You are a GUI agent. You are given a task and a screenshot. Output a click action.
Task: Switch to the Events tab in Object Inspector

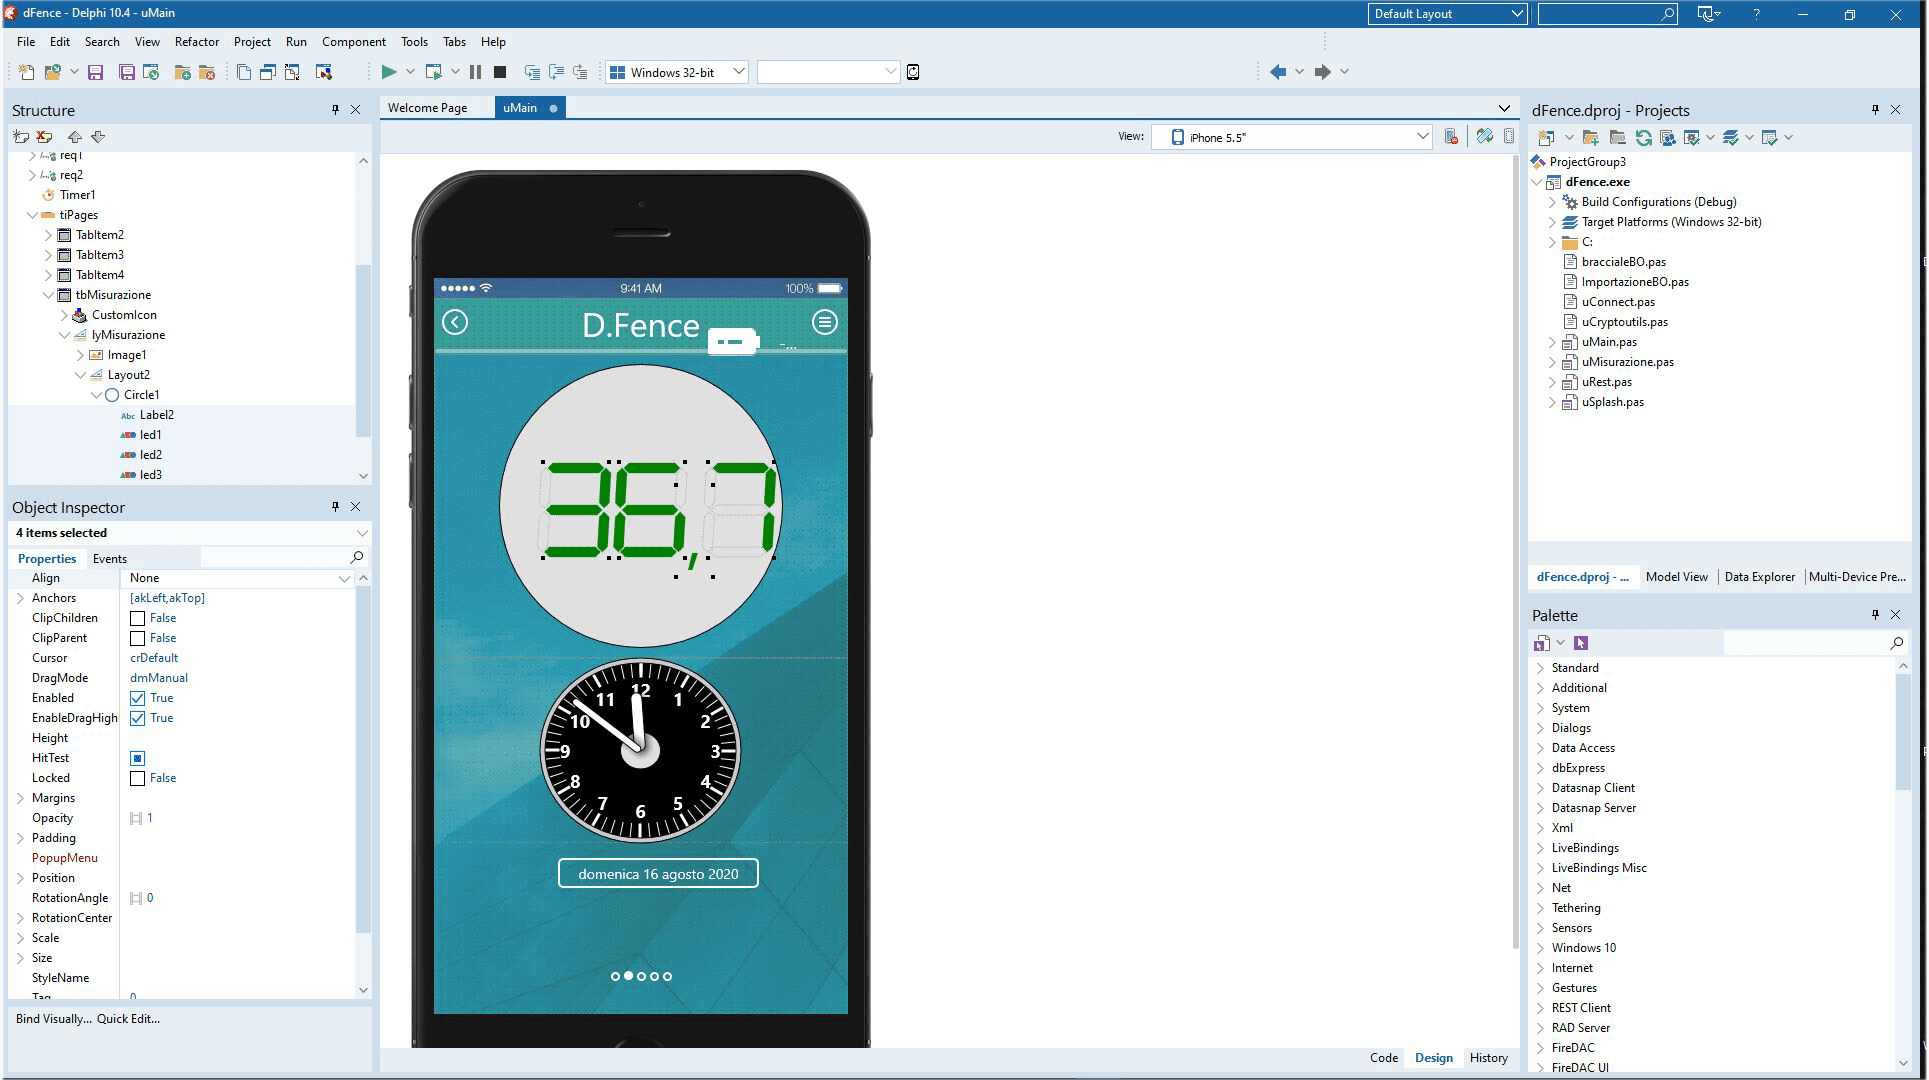110,559
